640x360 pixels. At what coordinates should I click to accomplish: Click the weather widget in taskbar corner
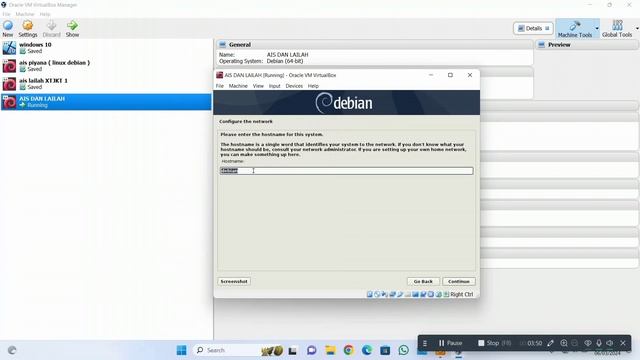tap(12, 350)
